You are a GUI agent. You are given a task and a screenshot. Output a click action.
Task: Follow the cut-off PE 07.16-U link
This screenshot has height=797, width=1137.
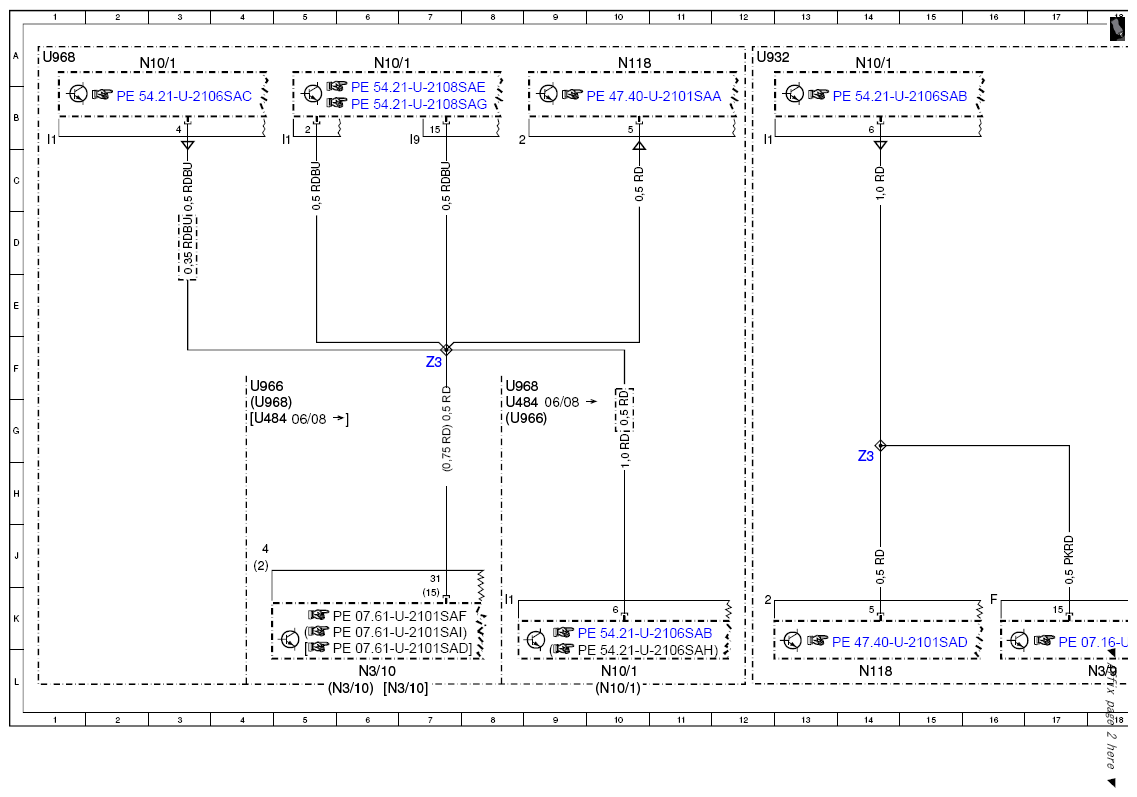click(x=1093, y=642)
